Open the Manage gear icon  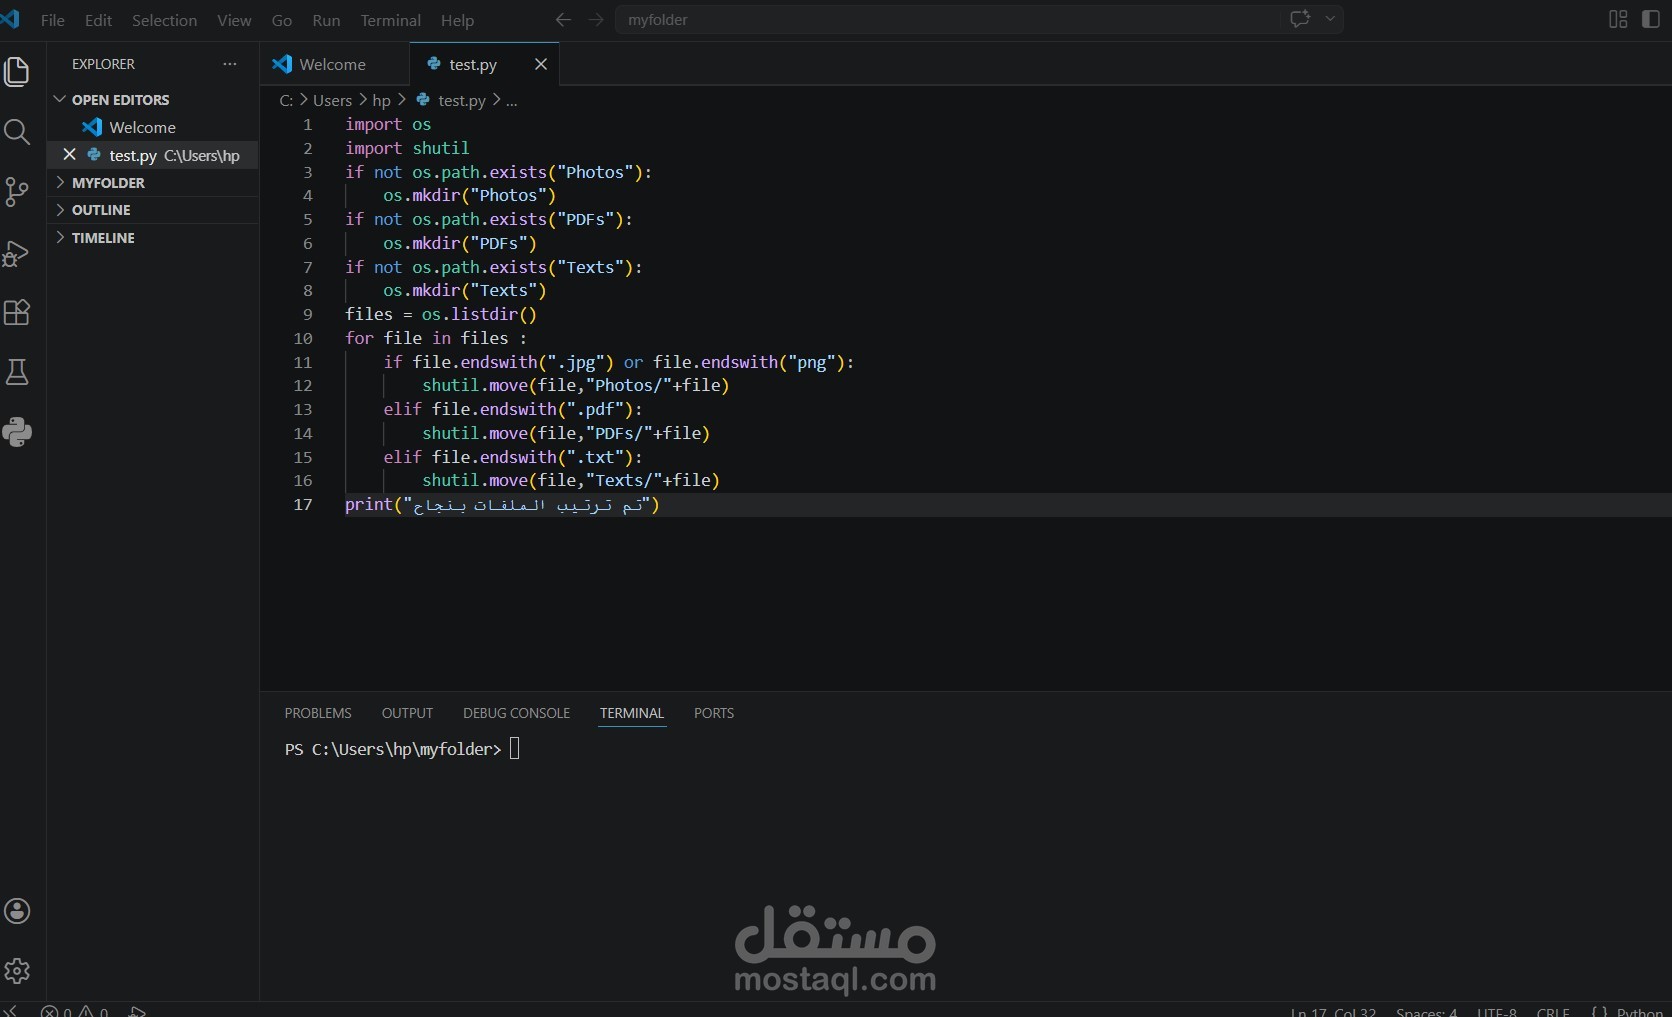pos(17,971)
